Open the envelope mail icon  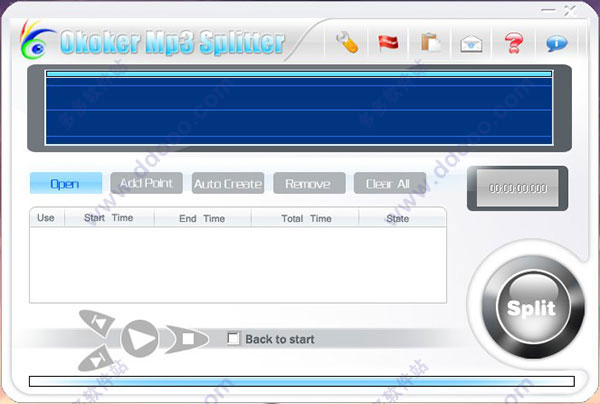pos(471,44)
